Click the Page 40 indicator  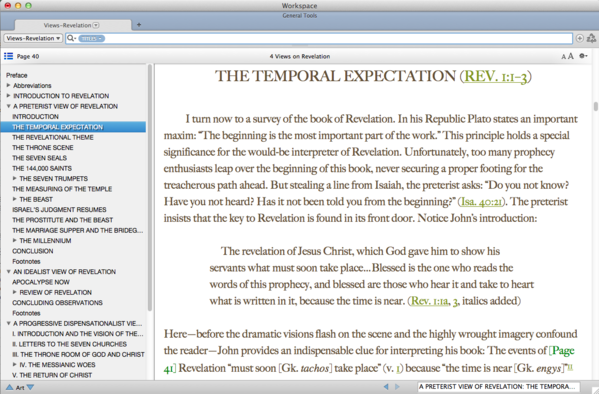[x=28, y=57]
